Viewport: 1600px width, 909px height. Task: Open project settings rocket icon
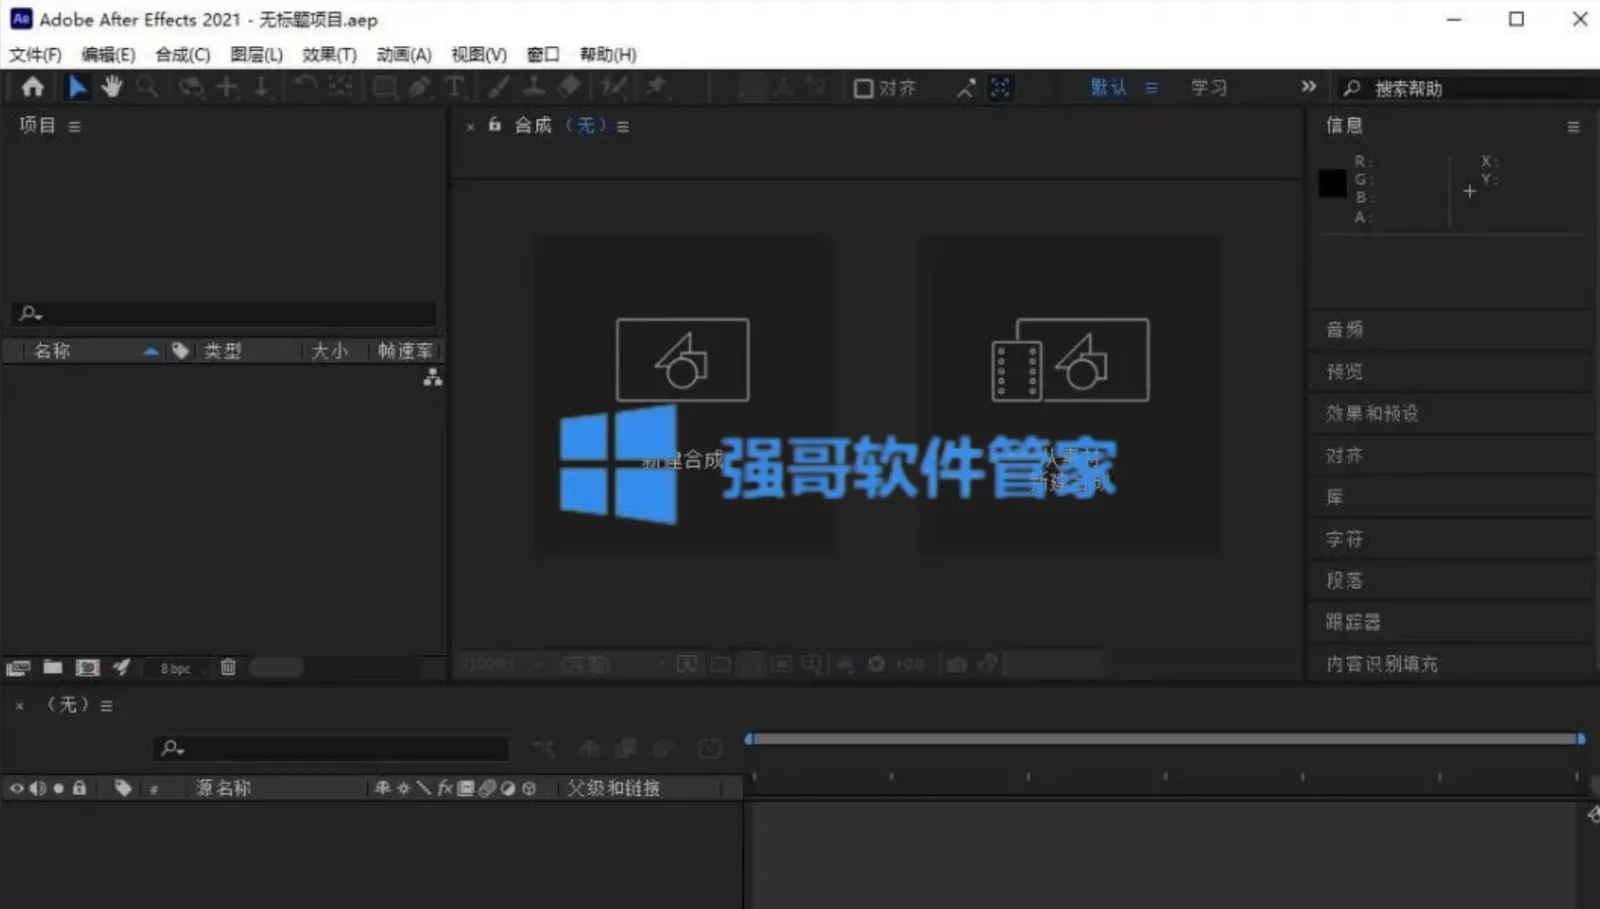121,667
